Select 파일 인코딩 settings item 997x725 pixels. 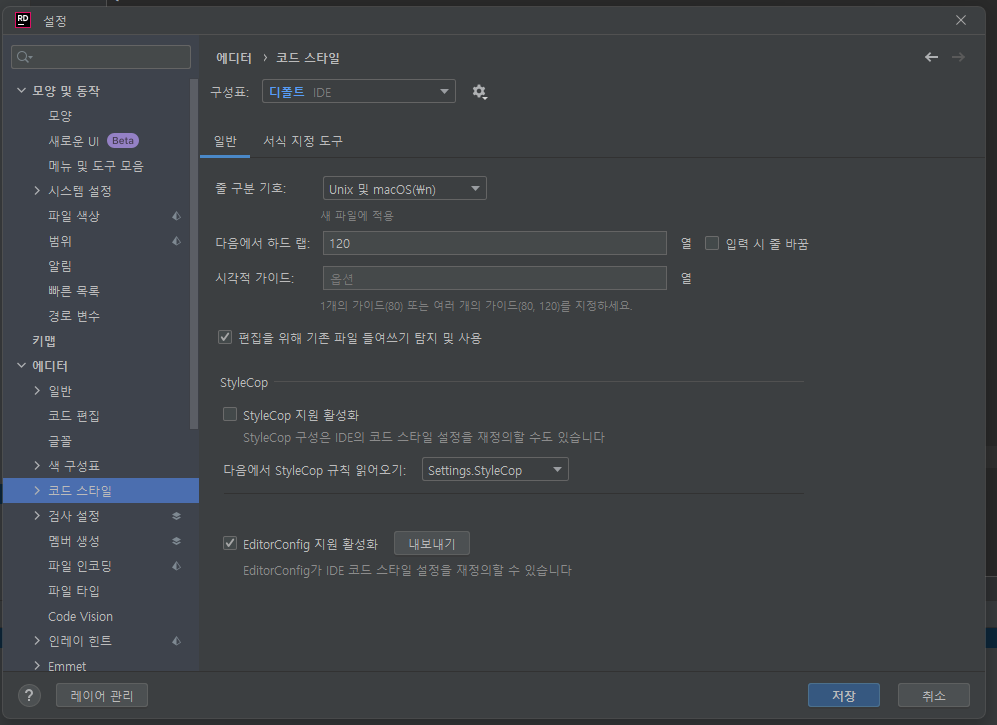pos(80,566)
